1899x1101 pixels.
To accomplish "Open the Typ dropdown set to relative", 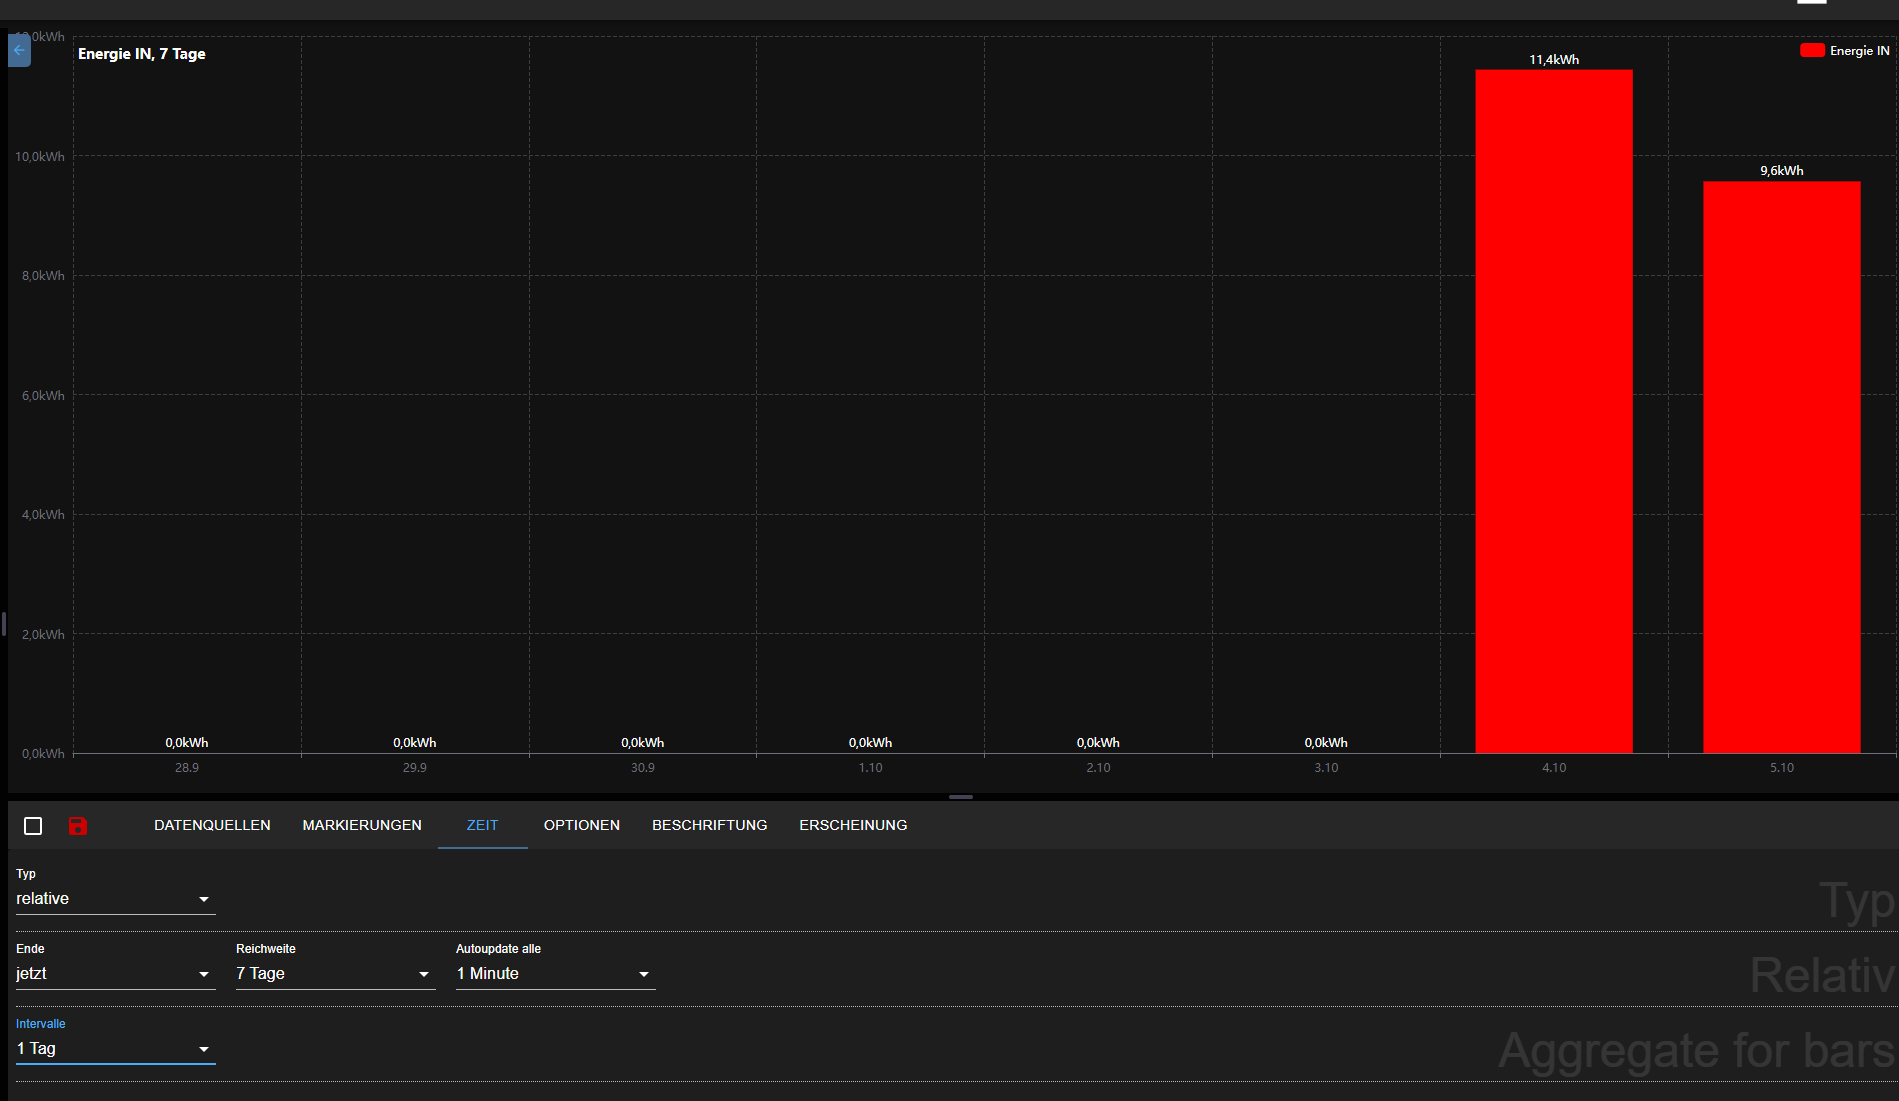I will (x=115, y=899).
